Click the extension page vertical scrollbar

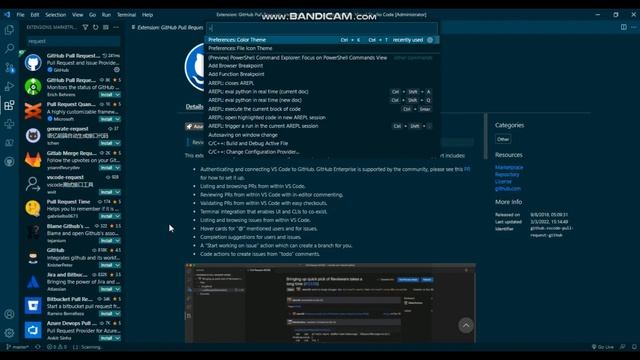(485, 136)
